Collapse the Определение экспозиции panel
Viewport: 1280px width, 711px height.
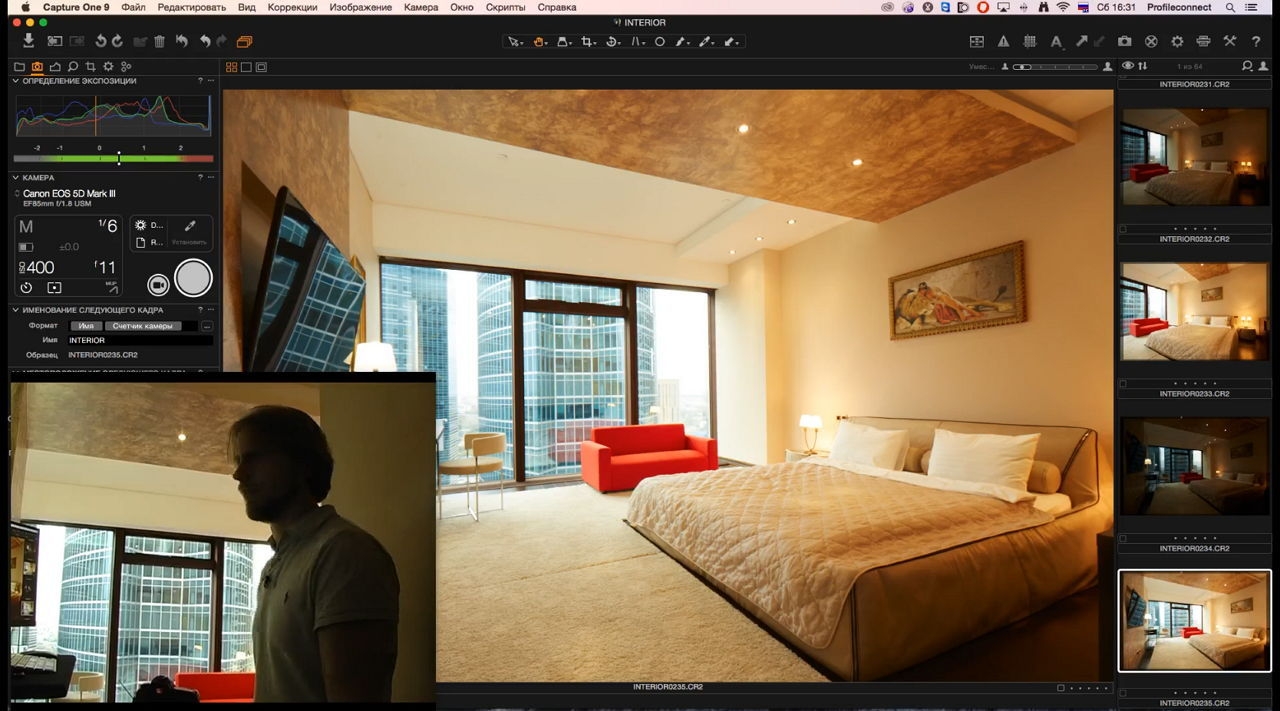click(x=16, y=81)
